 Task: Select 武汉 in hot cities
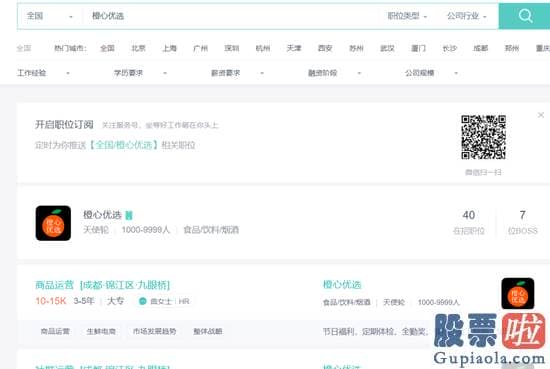(388, 48)
